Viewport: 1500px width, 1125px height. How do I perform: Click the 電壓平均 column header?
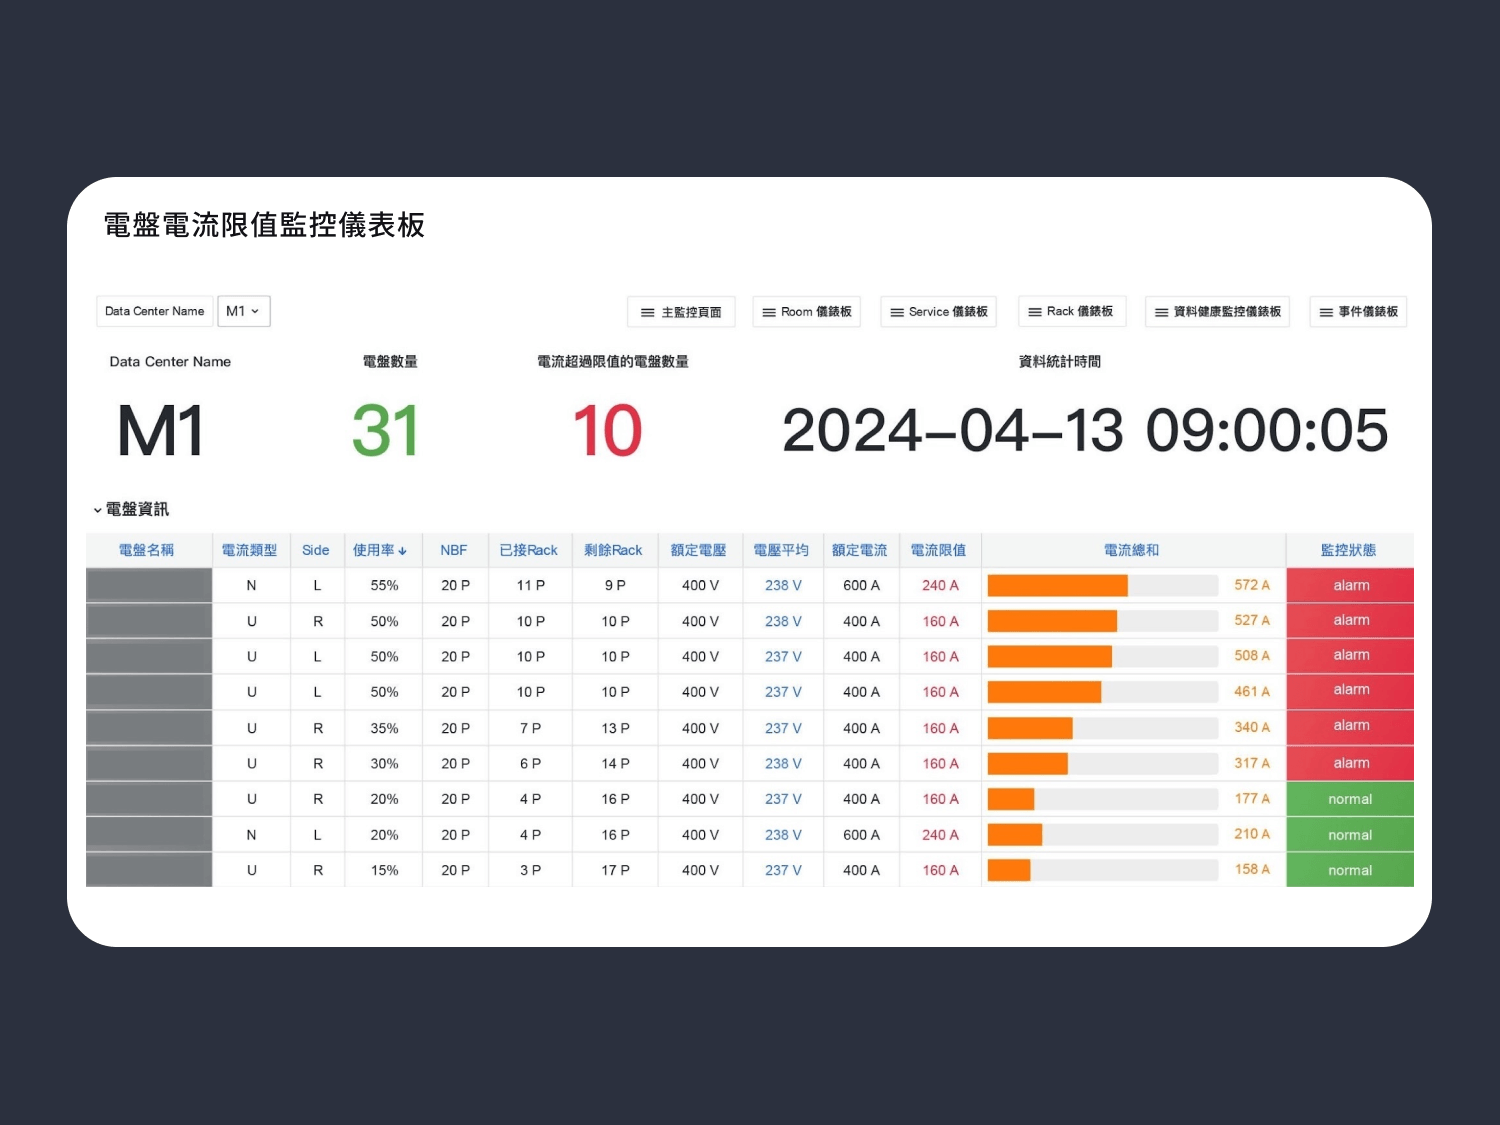[781, 550]
